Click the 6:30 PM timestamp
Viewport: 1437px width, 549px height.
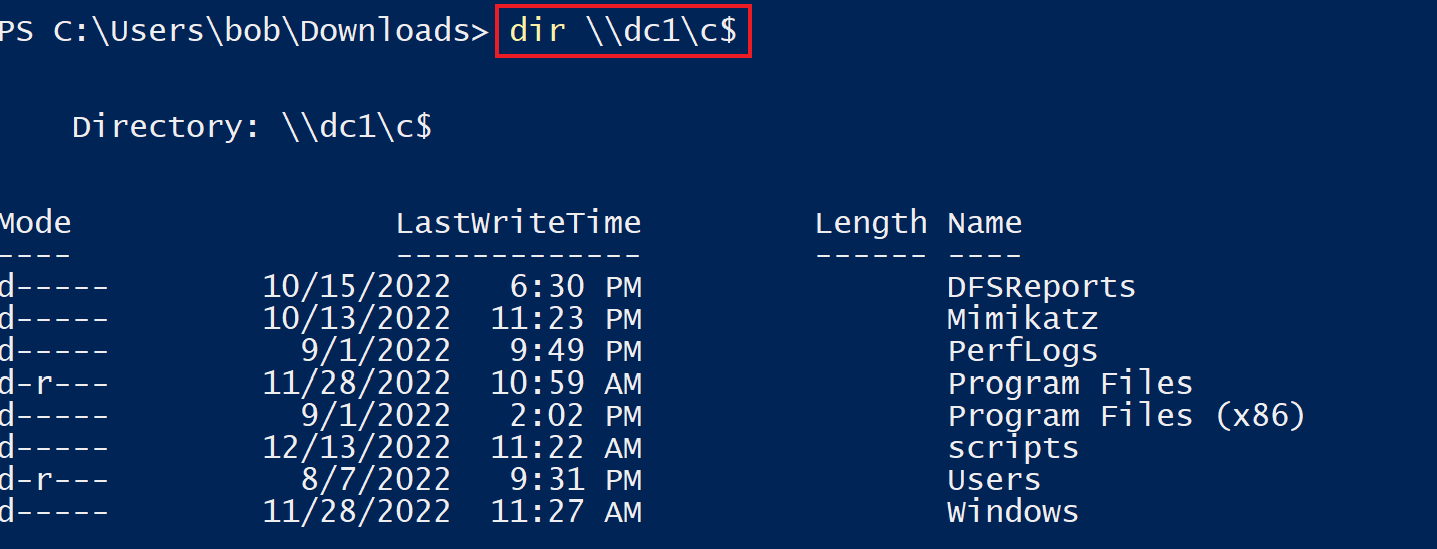pos(575,288)
